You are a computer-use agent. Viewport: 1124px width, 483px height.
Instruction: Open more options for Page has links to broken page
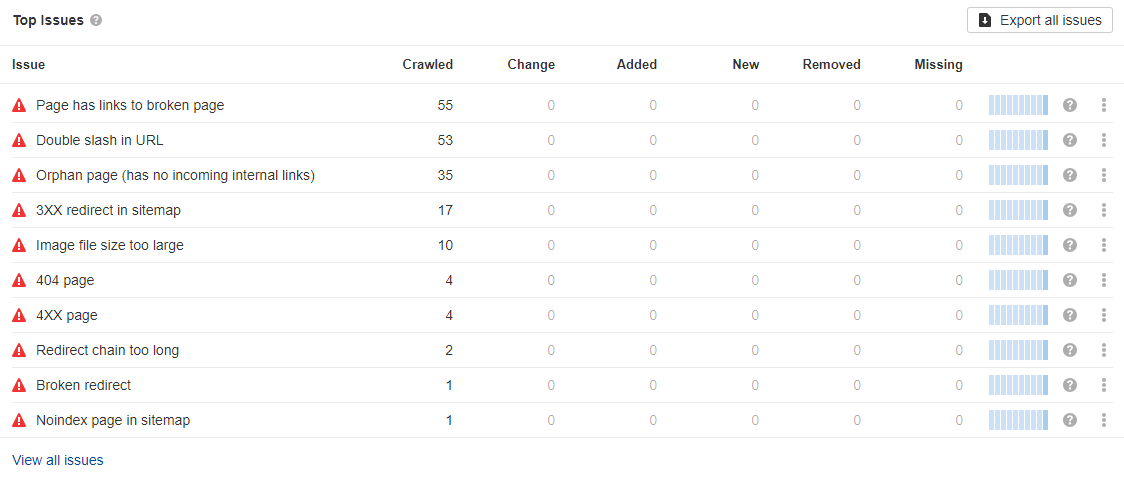[1104, 105]
